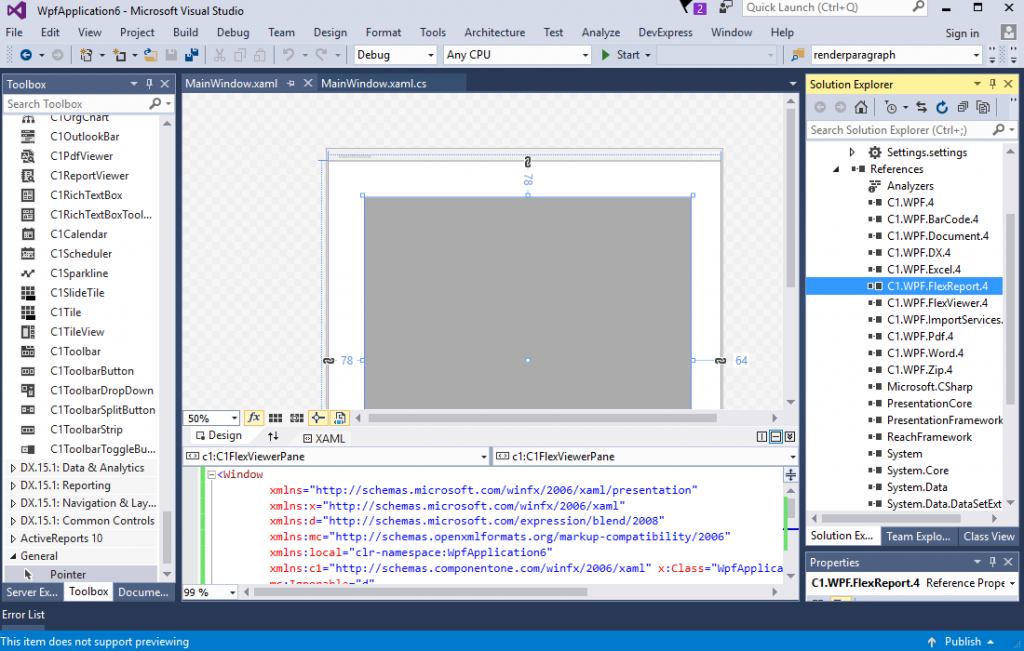Click Sign in link
1024x651 pixels.
[x=962, y=33]
